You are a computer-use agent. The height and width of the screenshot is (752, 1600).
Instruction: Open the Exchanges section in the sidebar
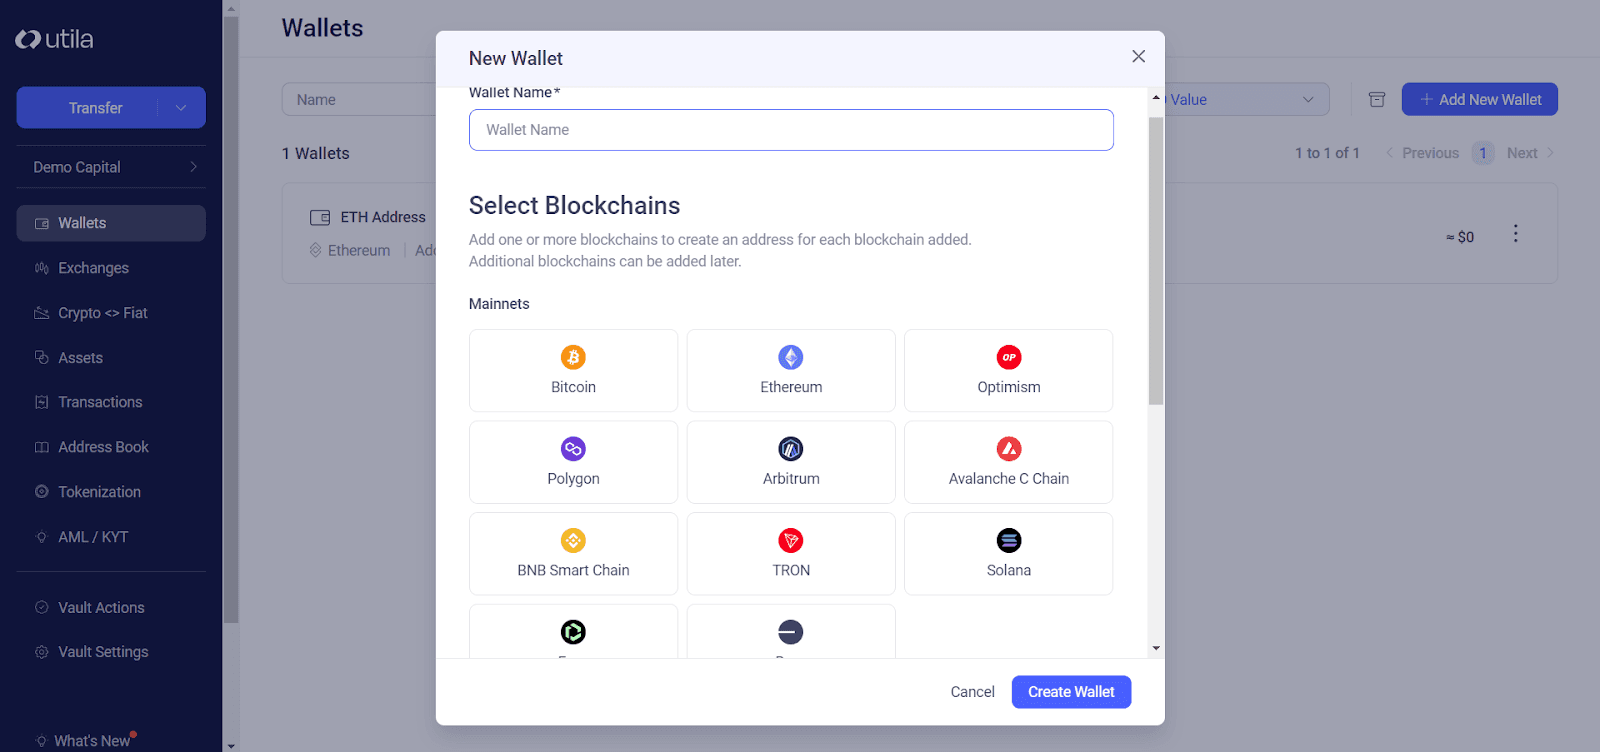click(93, 267)
